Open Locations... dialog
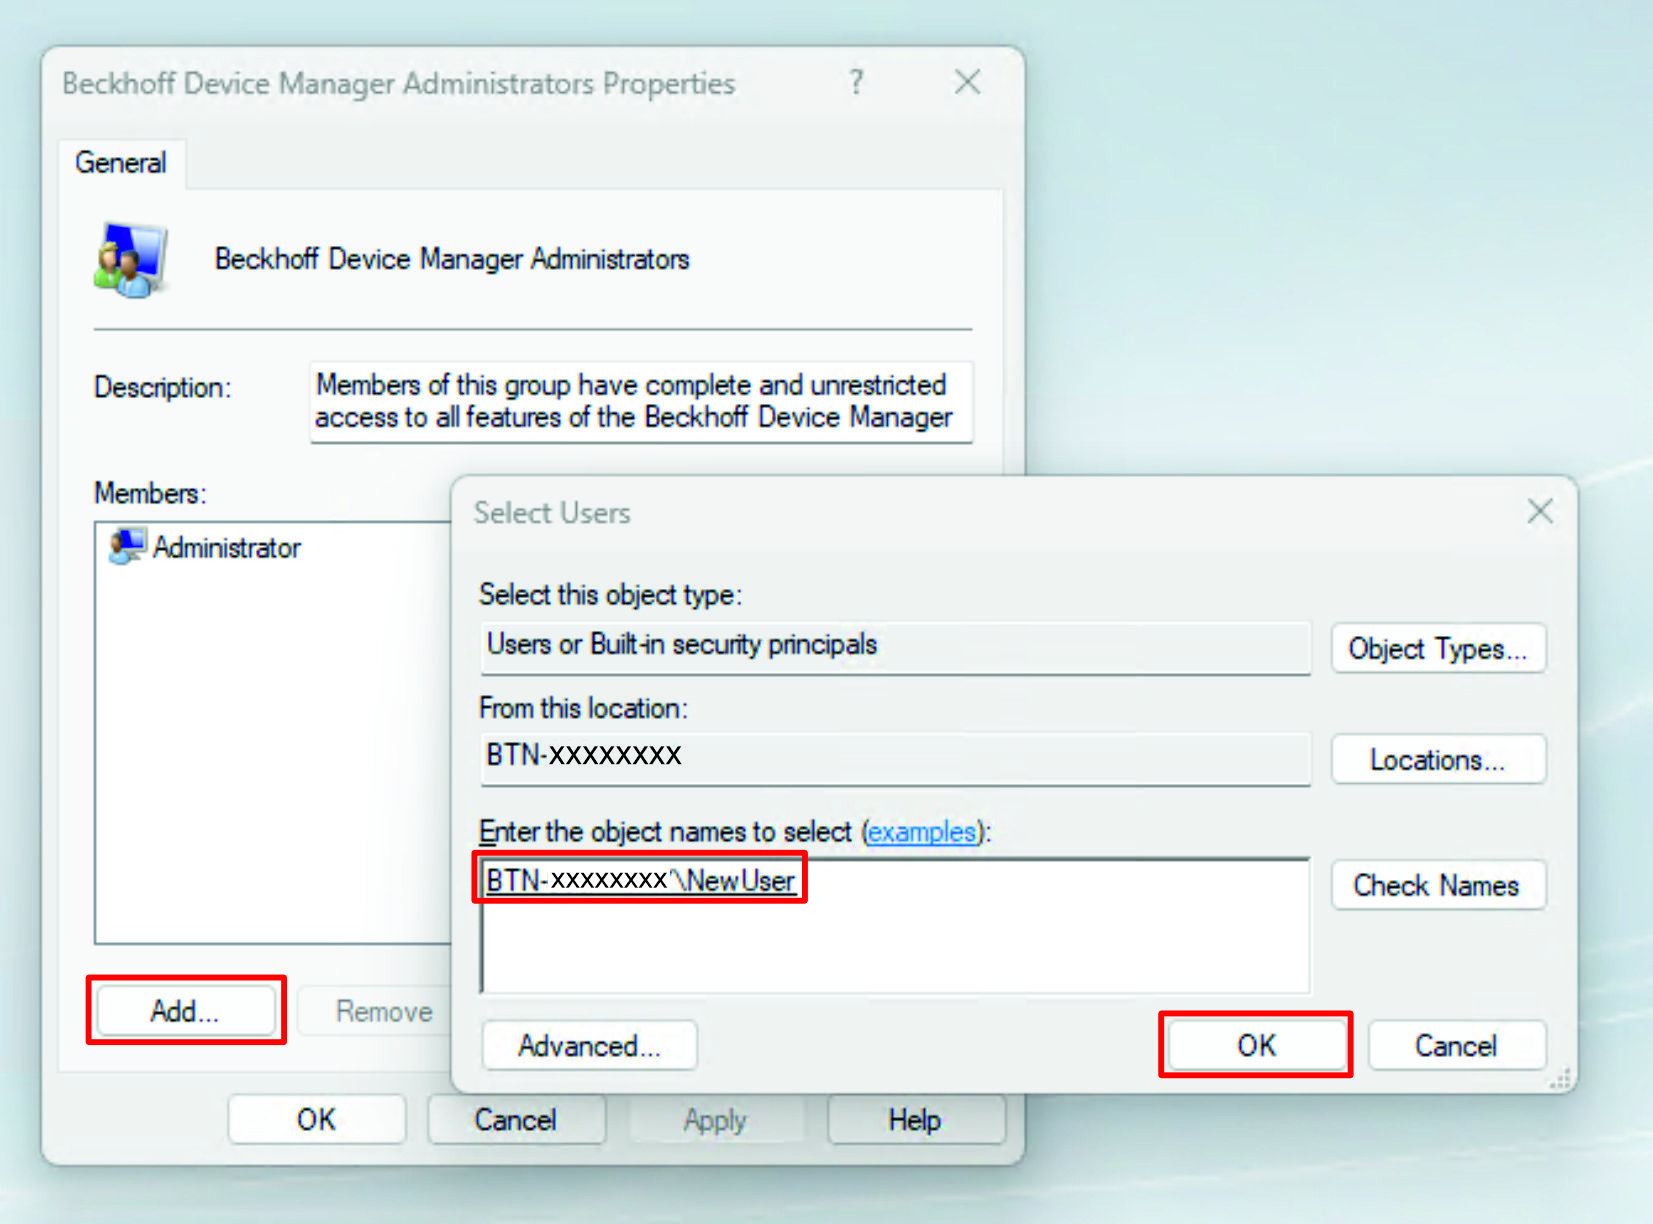 pyautogui.click(x=1438, y=760)
